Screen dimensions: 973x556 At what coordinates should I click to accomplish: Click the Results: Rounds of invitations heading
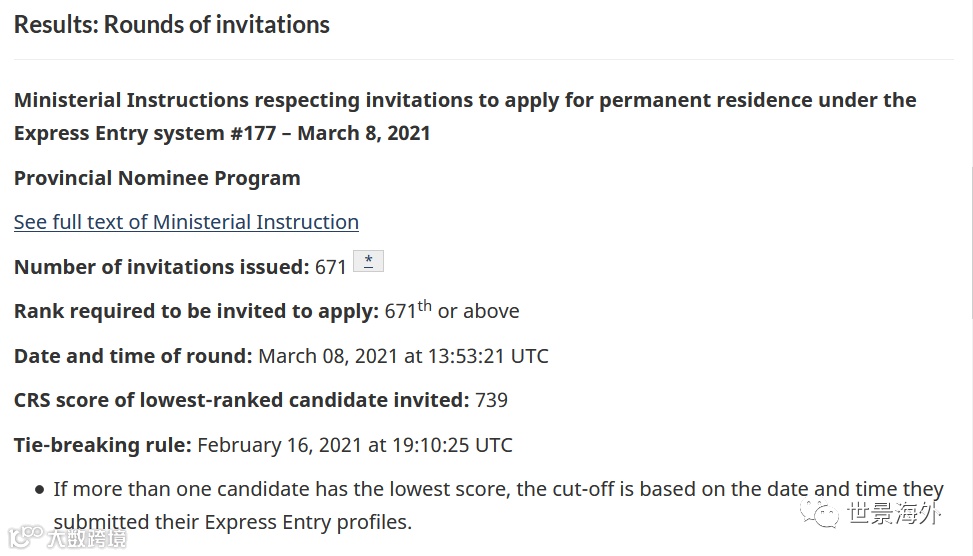(x=172, y=25)
